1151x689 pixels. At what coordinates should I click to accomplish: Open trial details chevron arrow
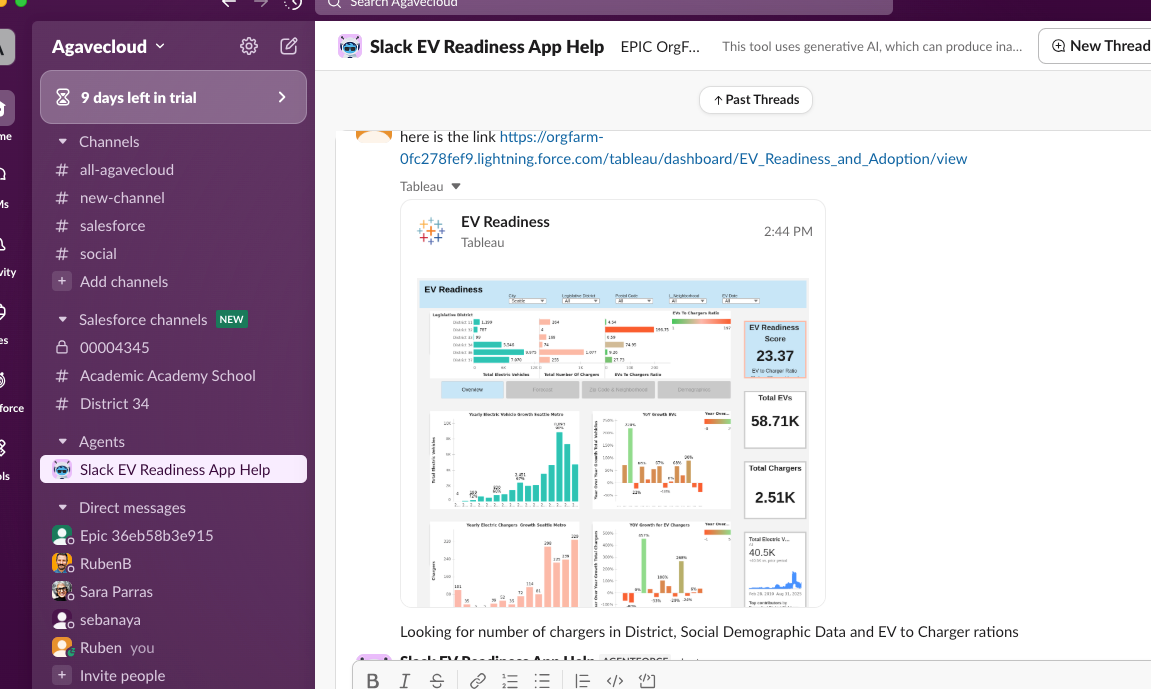282,97
